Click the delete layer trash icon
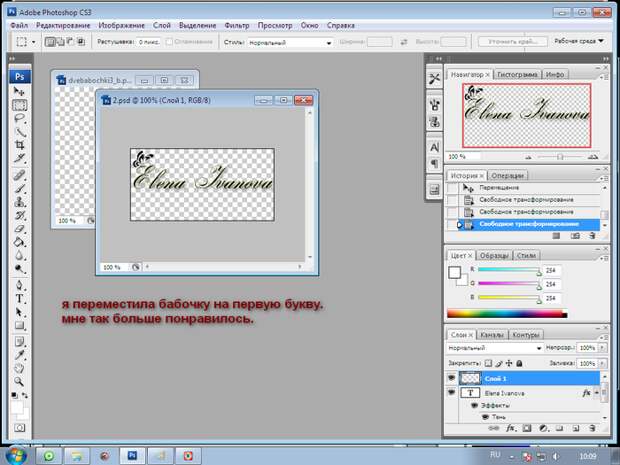 pos(592,428)
